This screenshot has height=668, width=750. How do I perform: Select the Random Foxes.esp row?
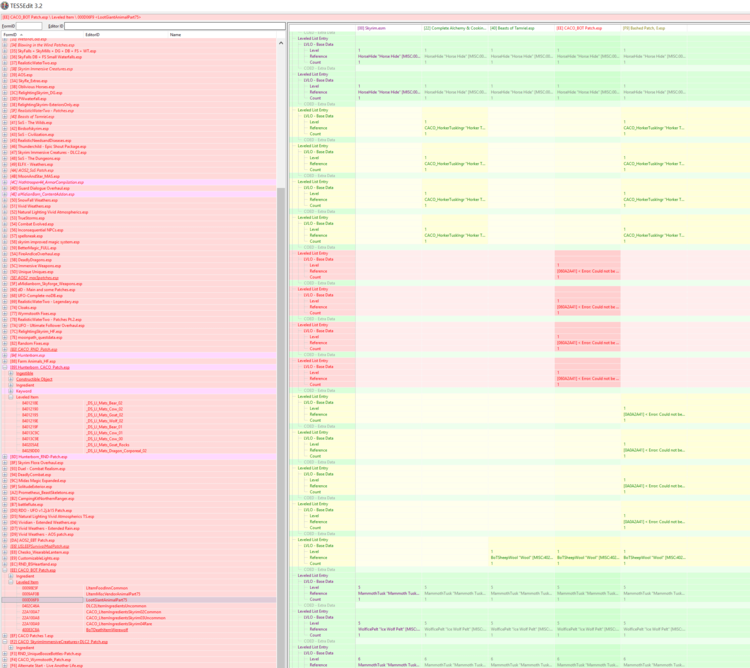click(x=139, y=343)
